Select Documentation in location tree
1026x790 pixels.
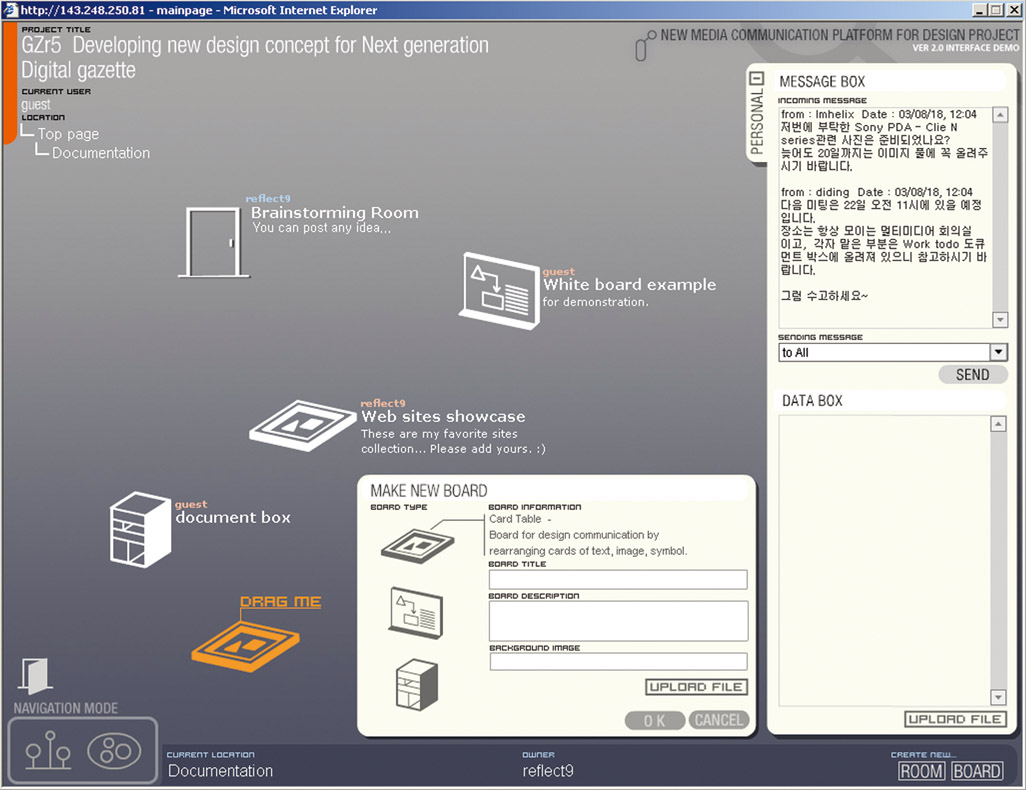[x=101, y=153]
